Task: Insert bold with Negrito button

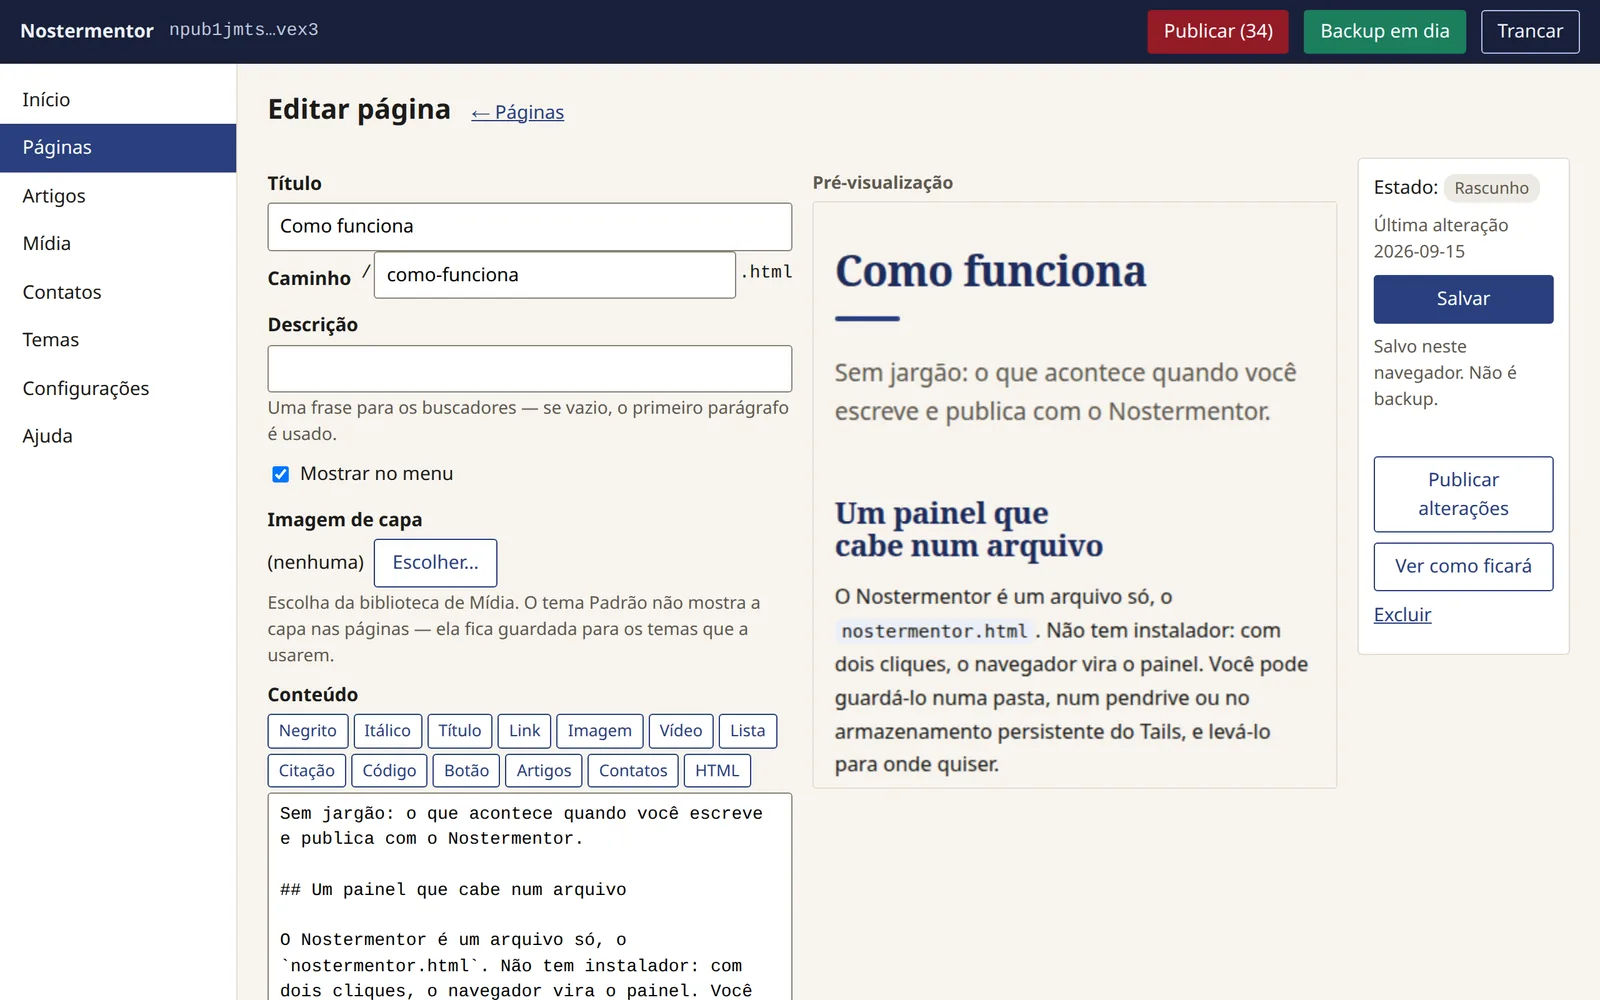Action: [x=308, y=731]
